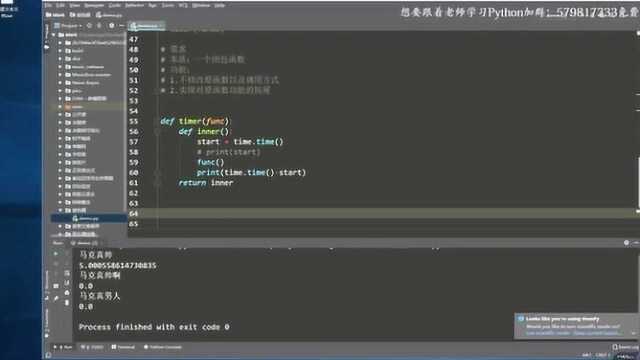Collapse the folder containing the selected file

click(60, 210)
